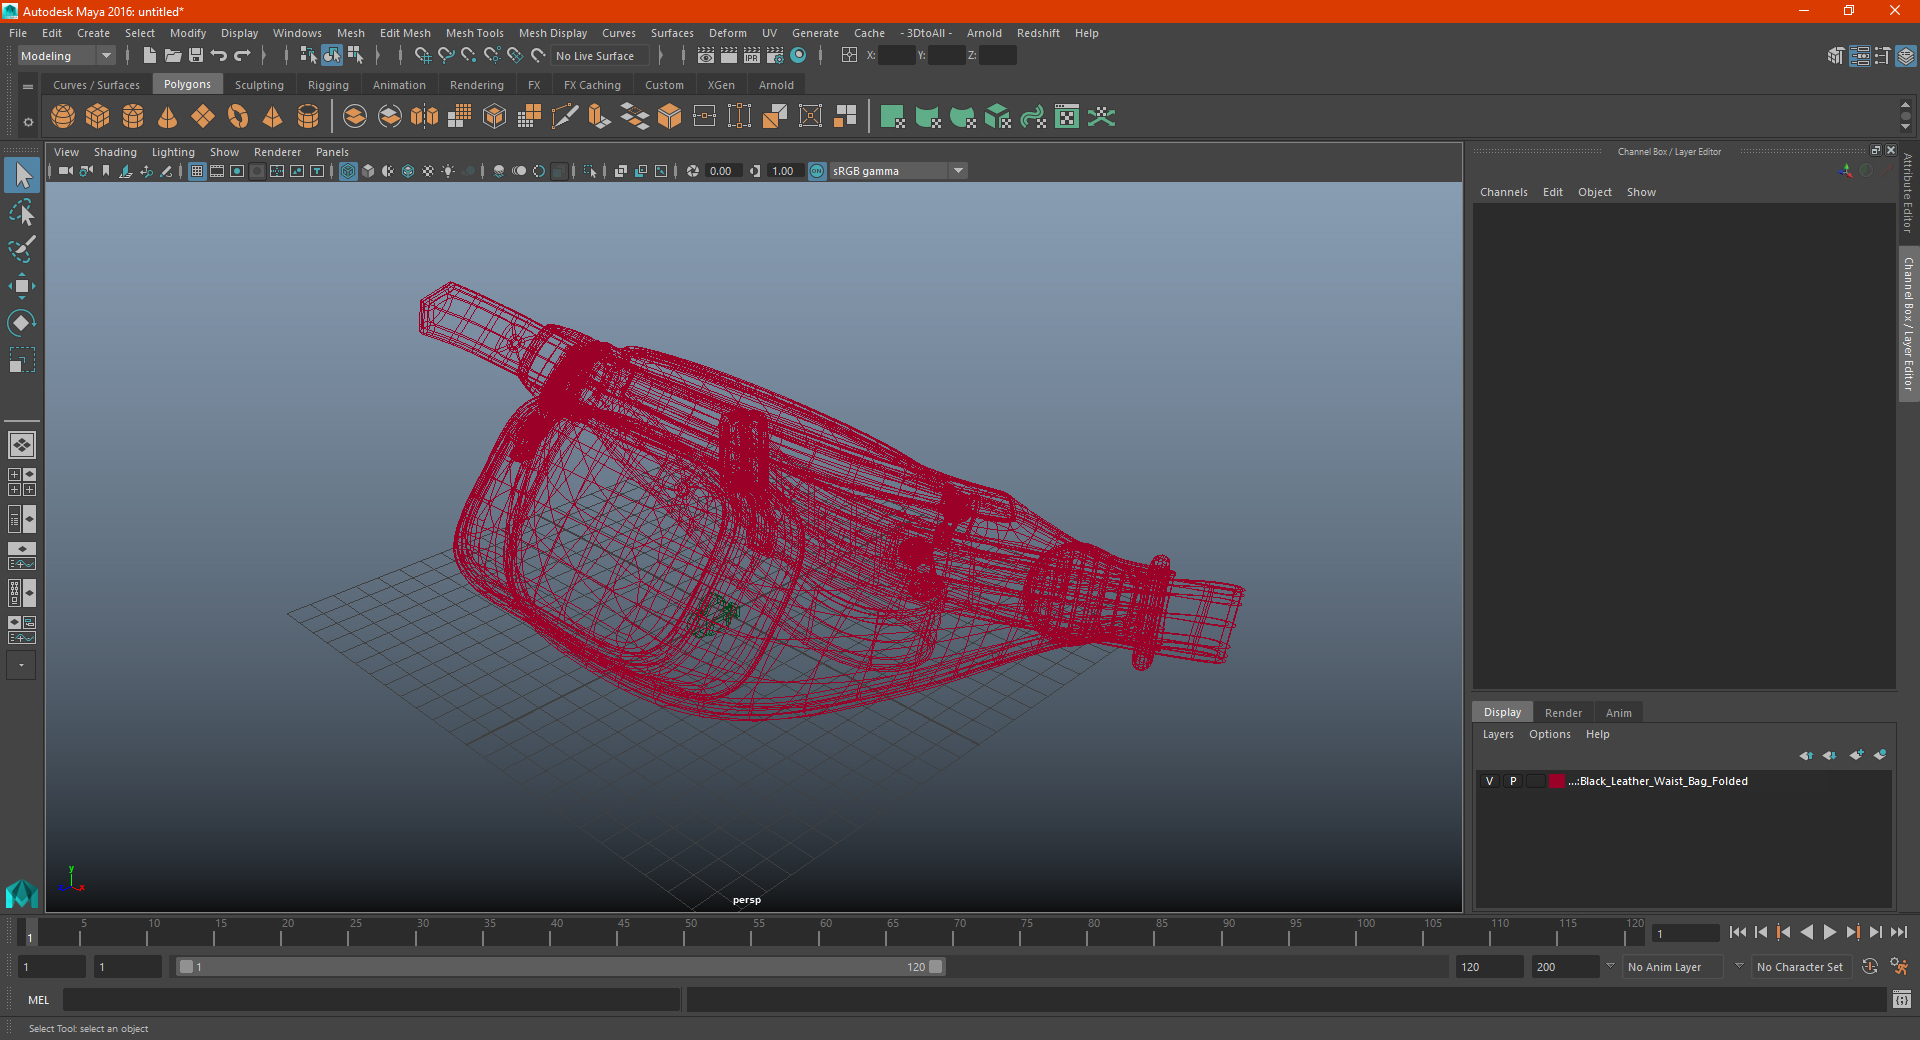1920x1040 pixels.
Task: Create a polygon pipe from the shelf
Action: 308,117
